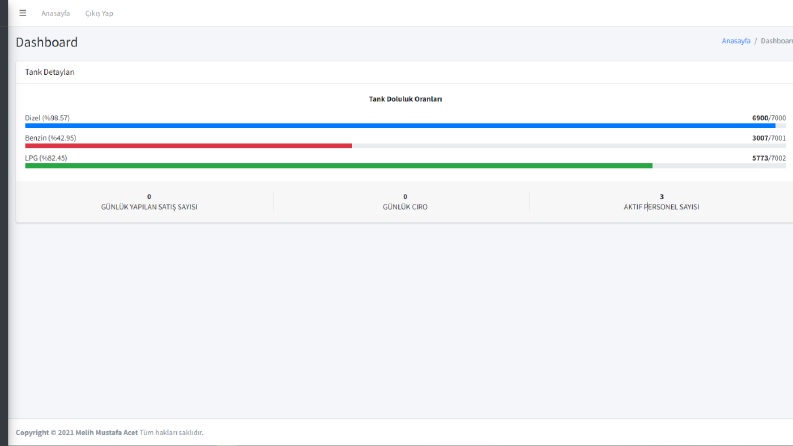
Task: Follow the blue Anasayfa breadcrumb link
Action: click(736, 41)
